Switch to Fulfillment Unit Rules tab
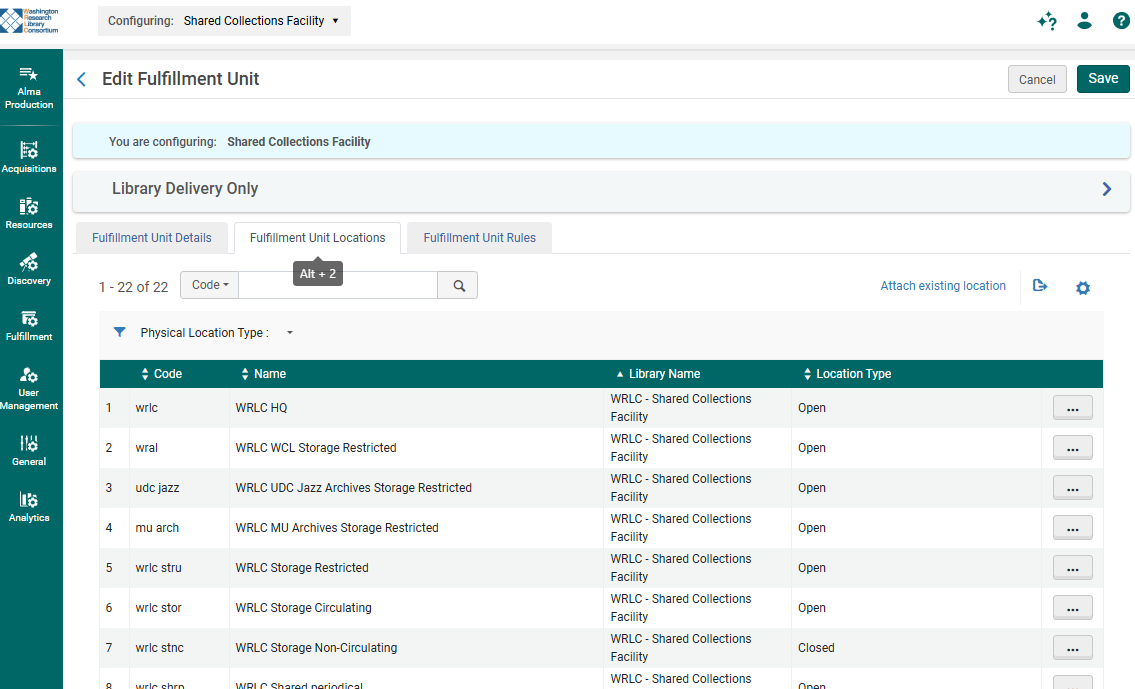The image size is (1135, 689). point(479,238)
